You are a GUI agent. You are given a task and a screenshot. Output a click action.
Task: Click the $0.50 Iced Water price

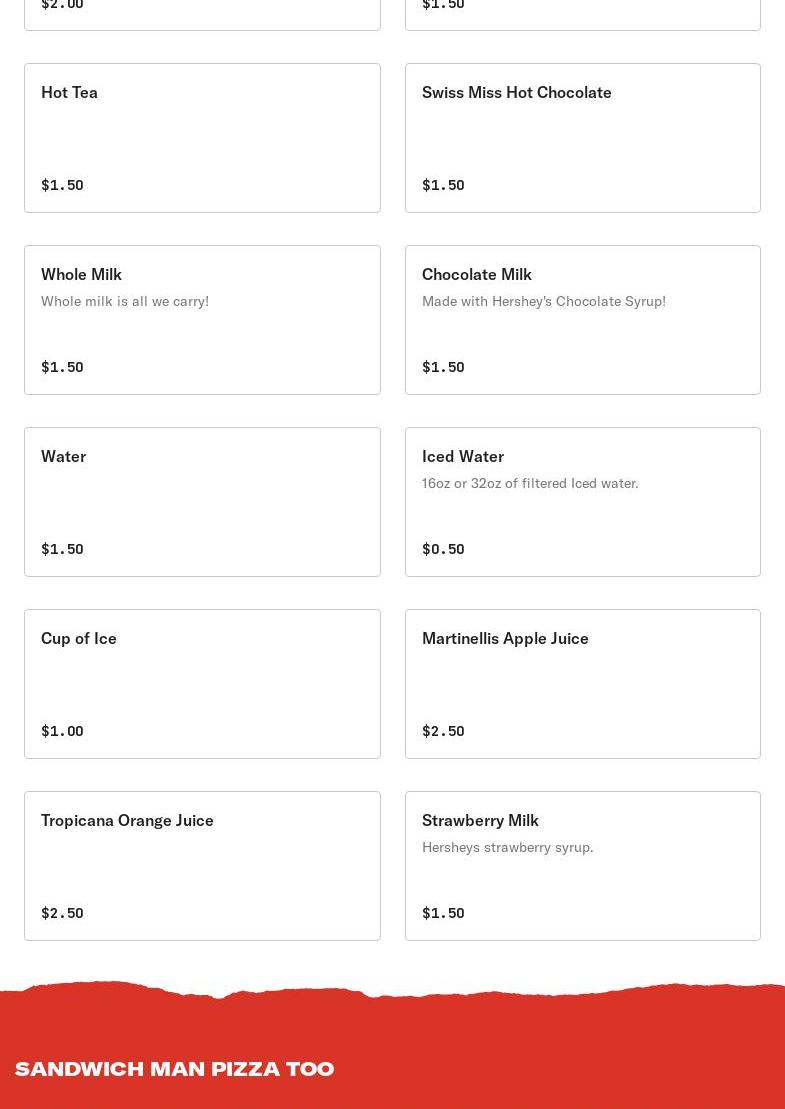pos(443,549)
